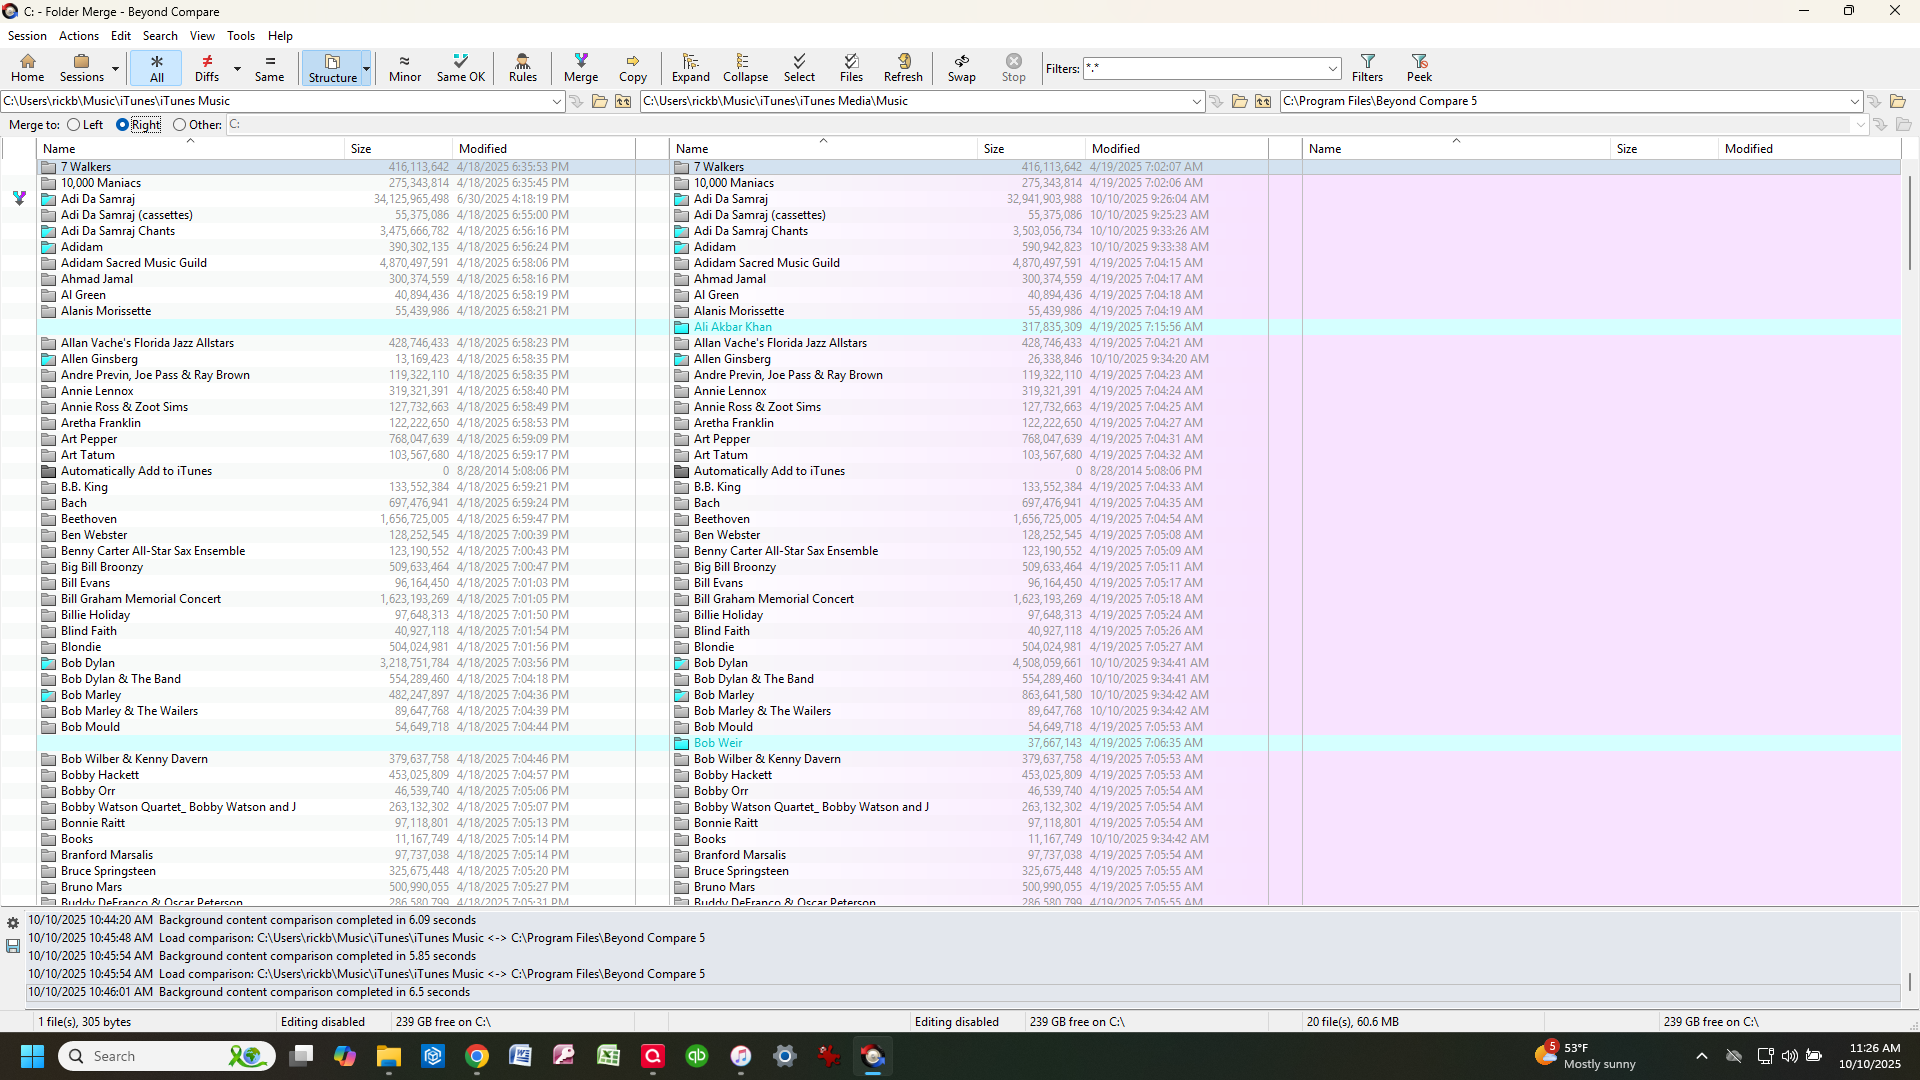
Task: Select Ali Akbar Khan folder
Action: point(732,327)
